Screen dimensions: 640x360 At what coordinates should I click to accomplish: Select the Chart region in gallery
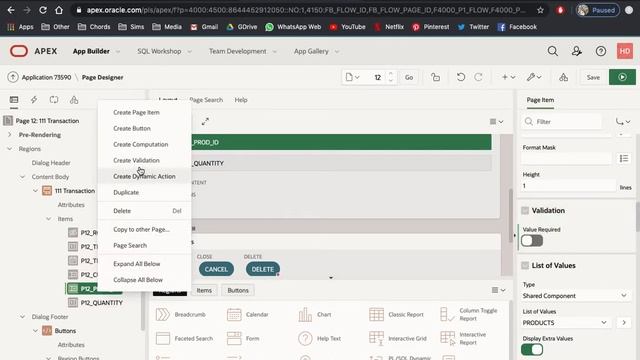point(315,314)
